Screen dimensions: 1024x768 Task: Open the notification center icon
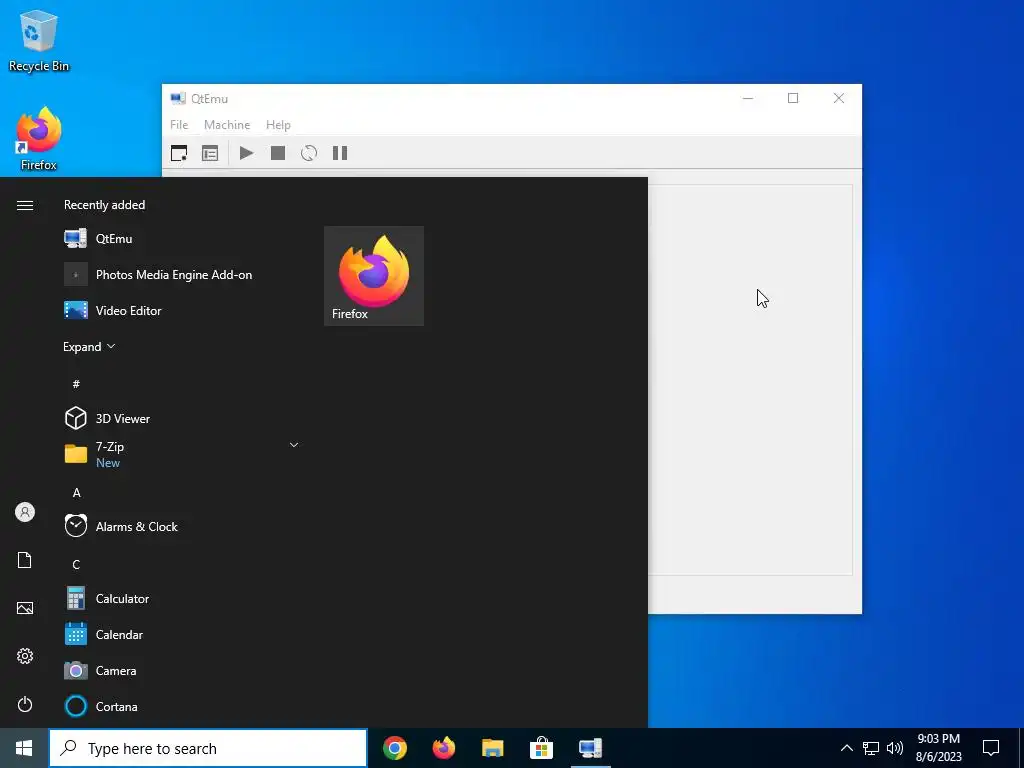coord(991,748)
